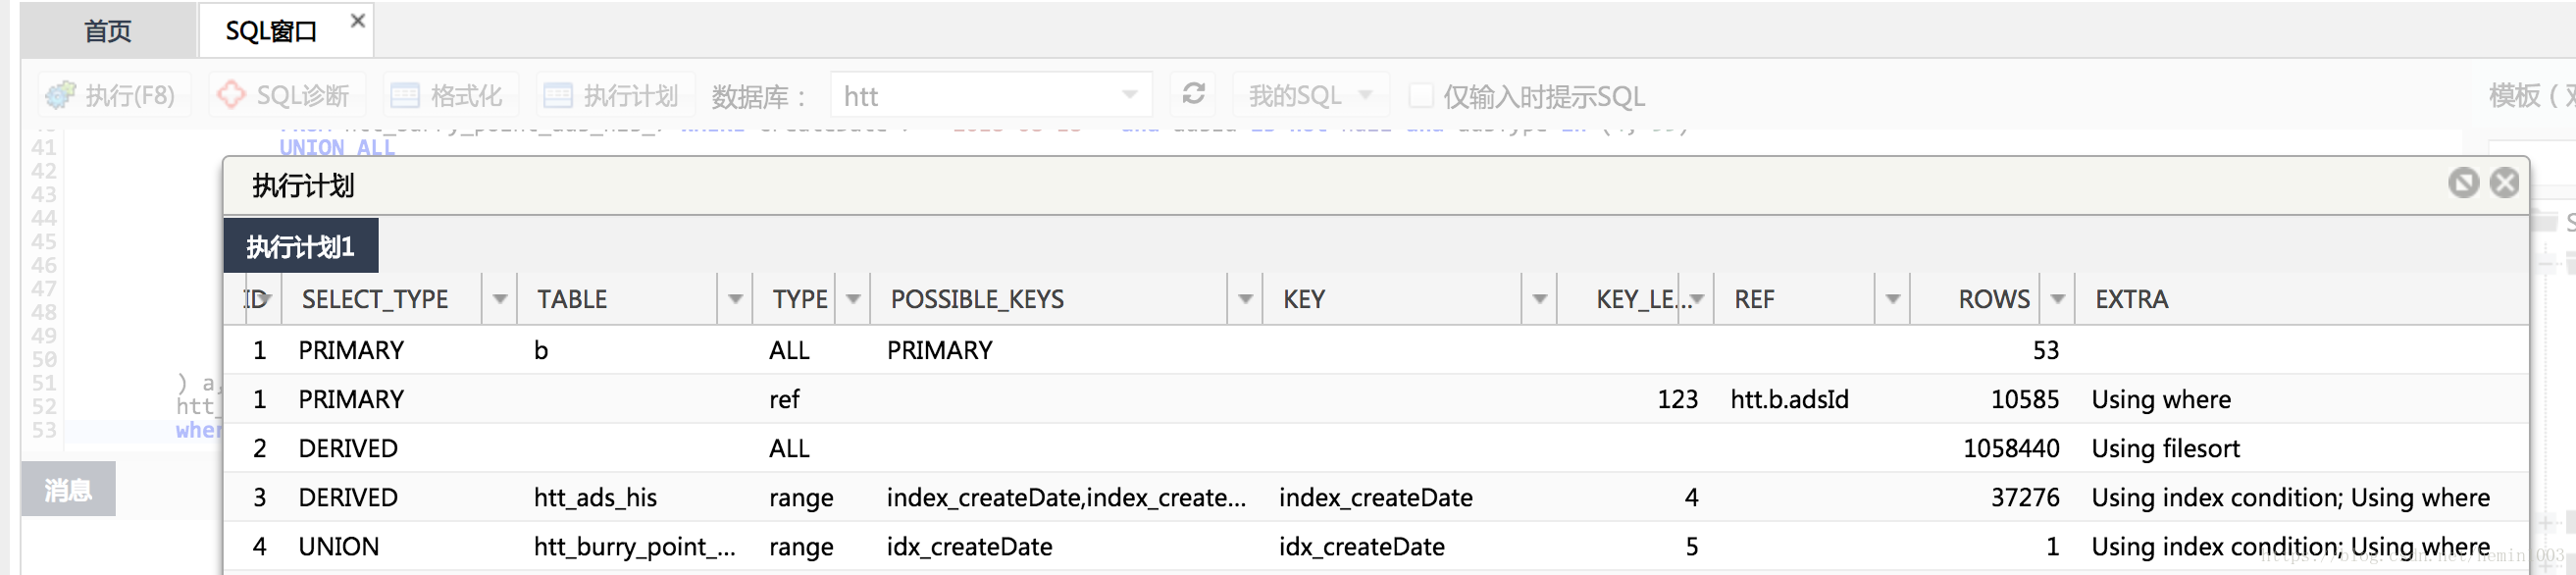The height and width of the screenshot is (575, 2576).
Task: Open POSSIBLE_KEYS column dropdown arrow
Action: 1245,299
